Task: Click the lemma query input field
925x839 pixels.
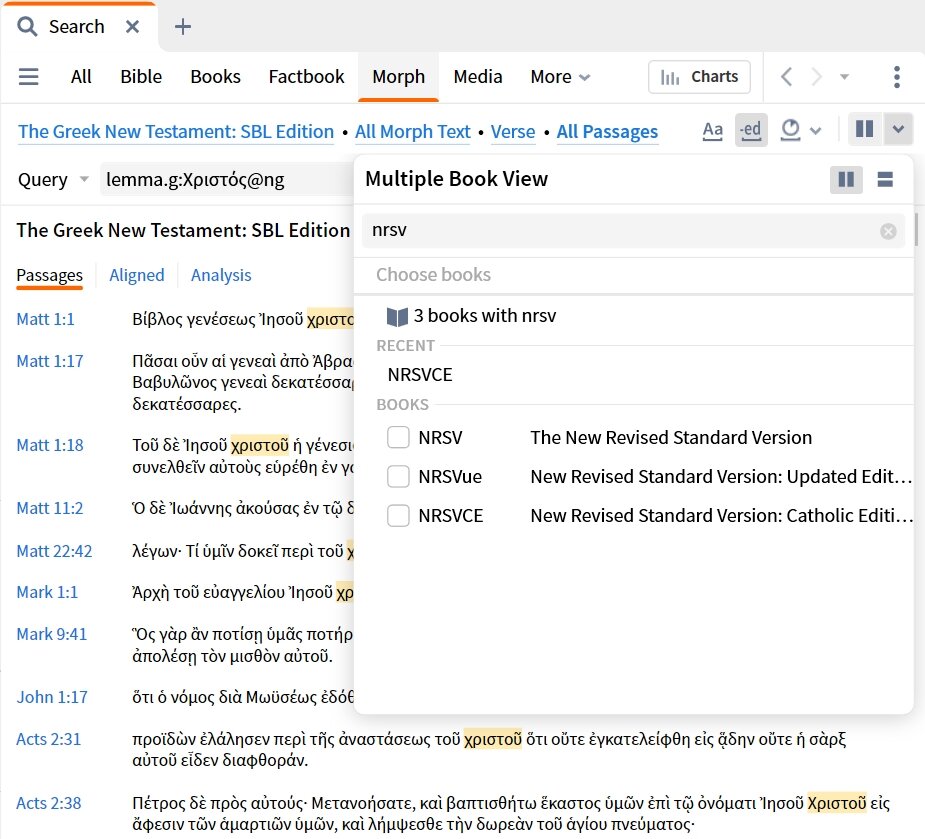Action: pos(227,179)
